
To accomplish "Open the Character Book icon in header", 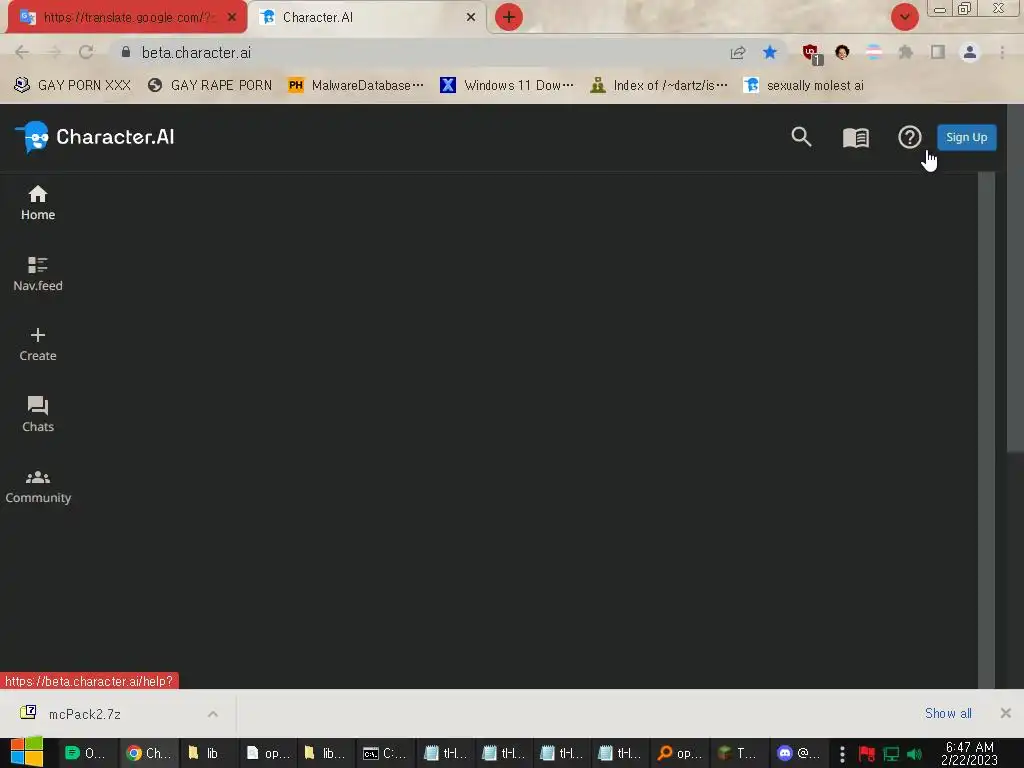I will pyautogui.click(x=856, y=137).
